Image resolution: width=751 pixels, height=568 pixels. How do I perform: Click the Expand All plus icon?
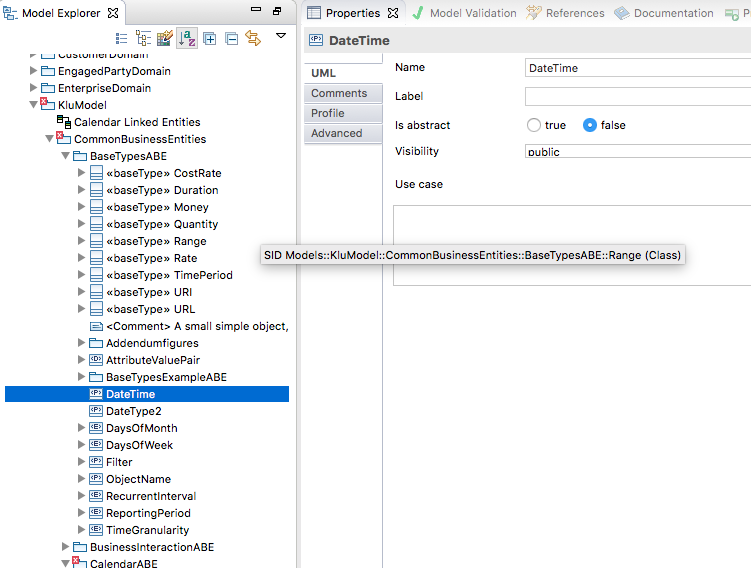click(x=210, y=38)
